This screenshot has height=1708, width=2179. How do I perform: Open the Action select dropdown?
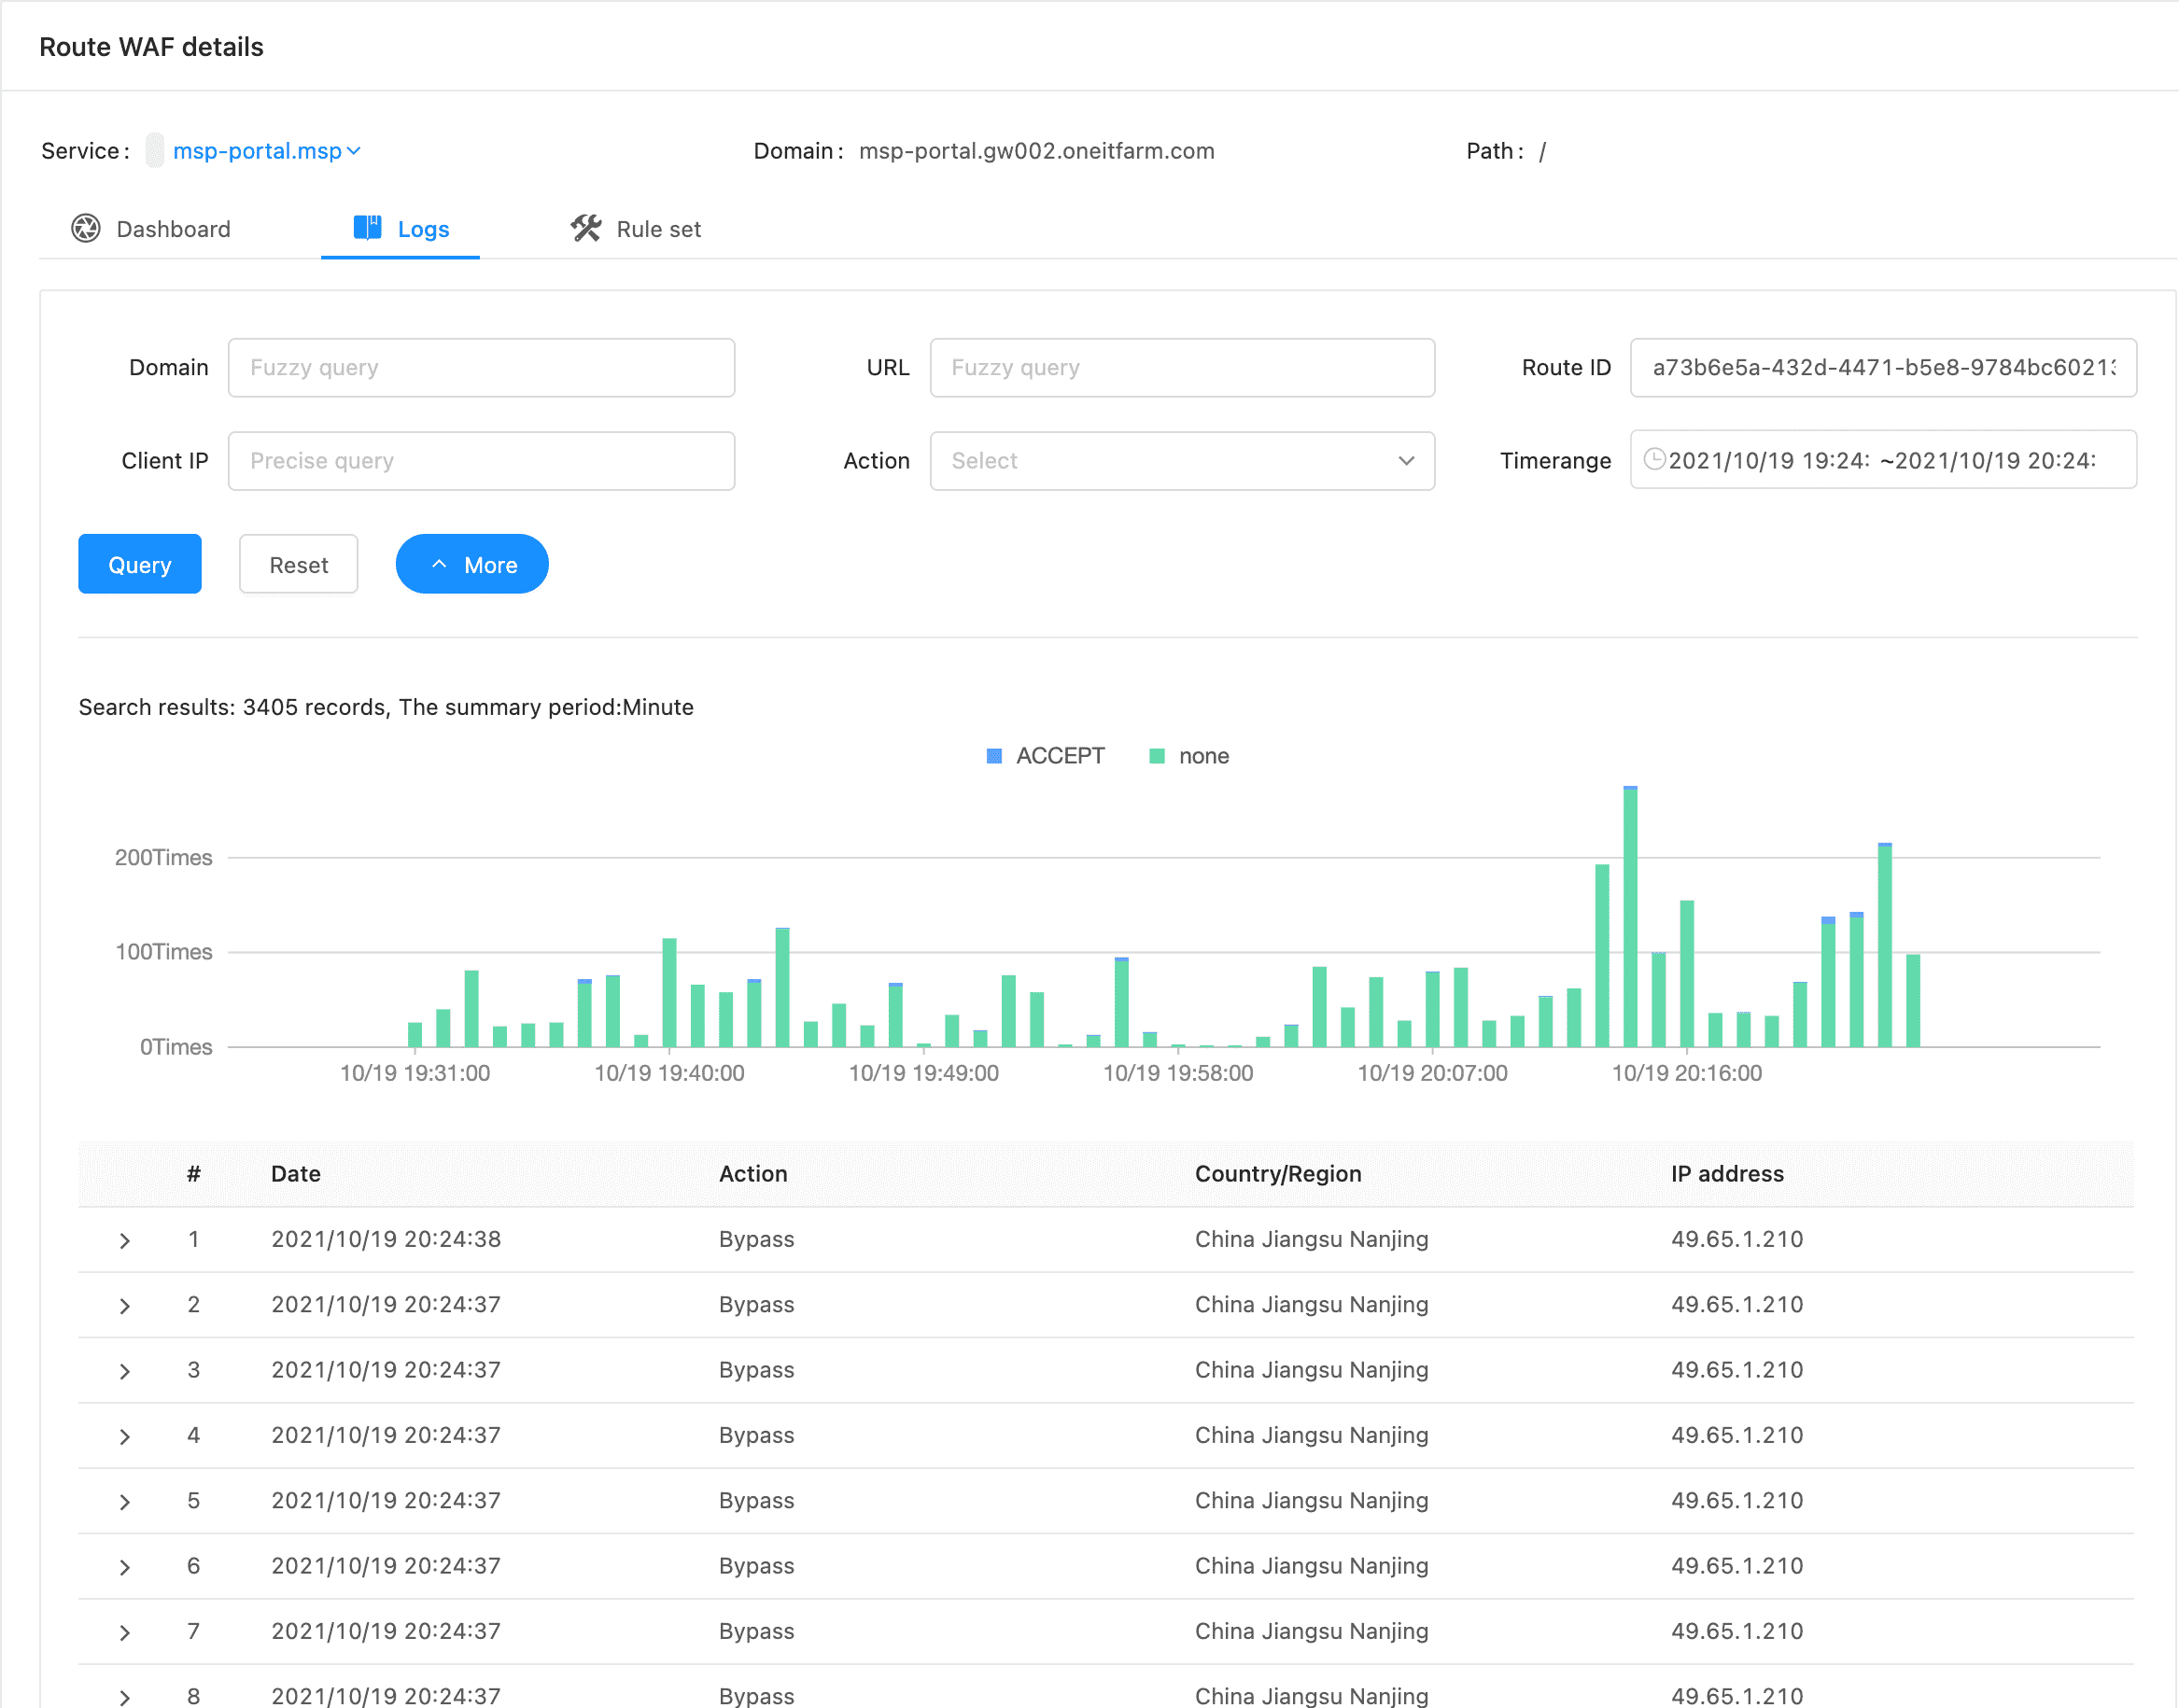tap(1182, 461)
